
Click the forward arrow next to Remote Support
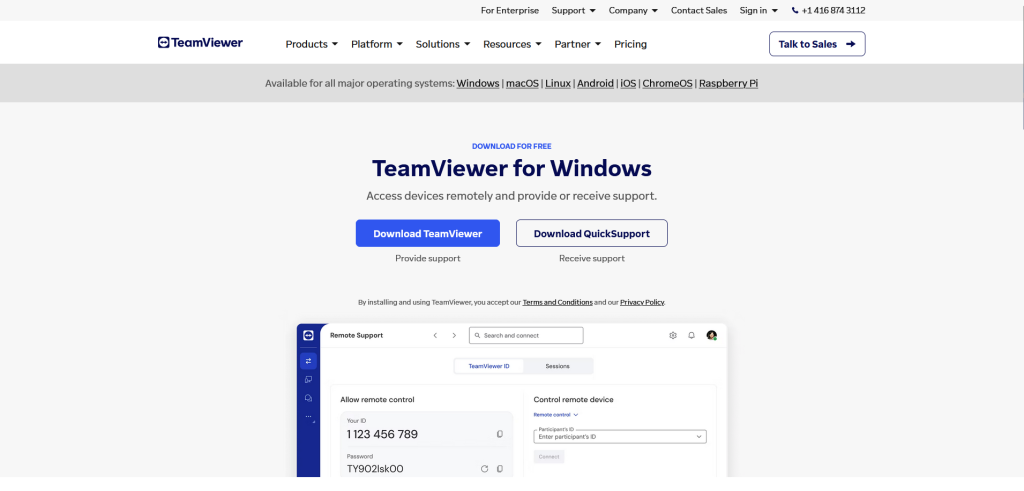coord(454,336)
